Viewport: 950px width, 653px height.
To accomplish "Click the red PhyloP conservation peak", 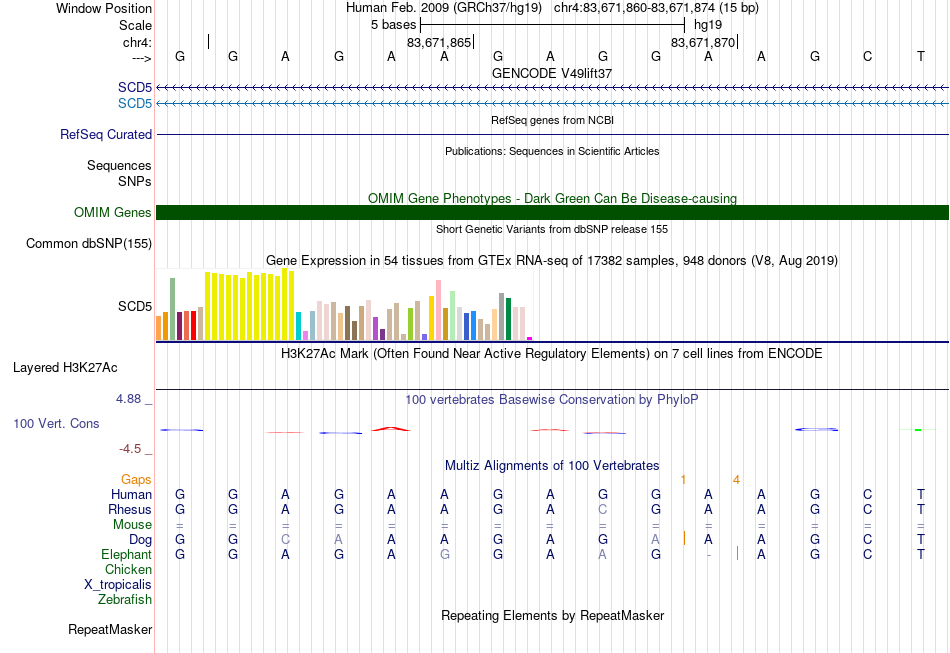I will (x=391, y=429).
